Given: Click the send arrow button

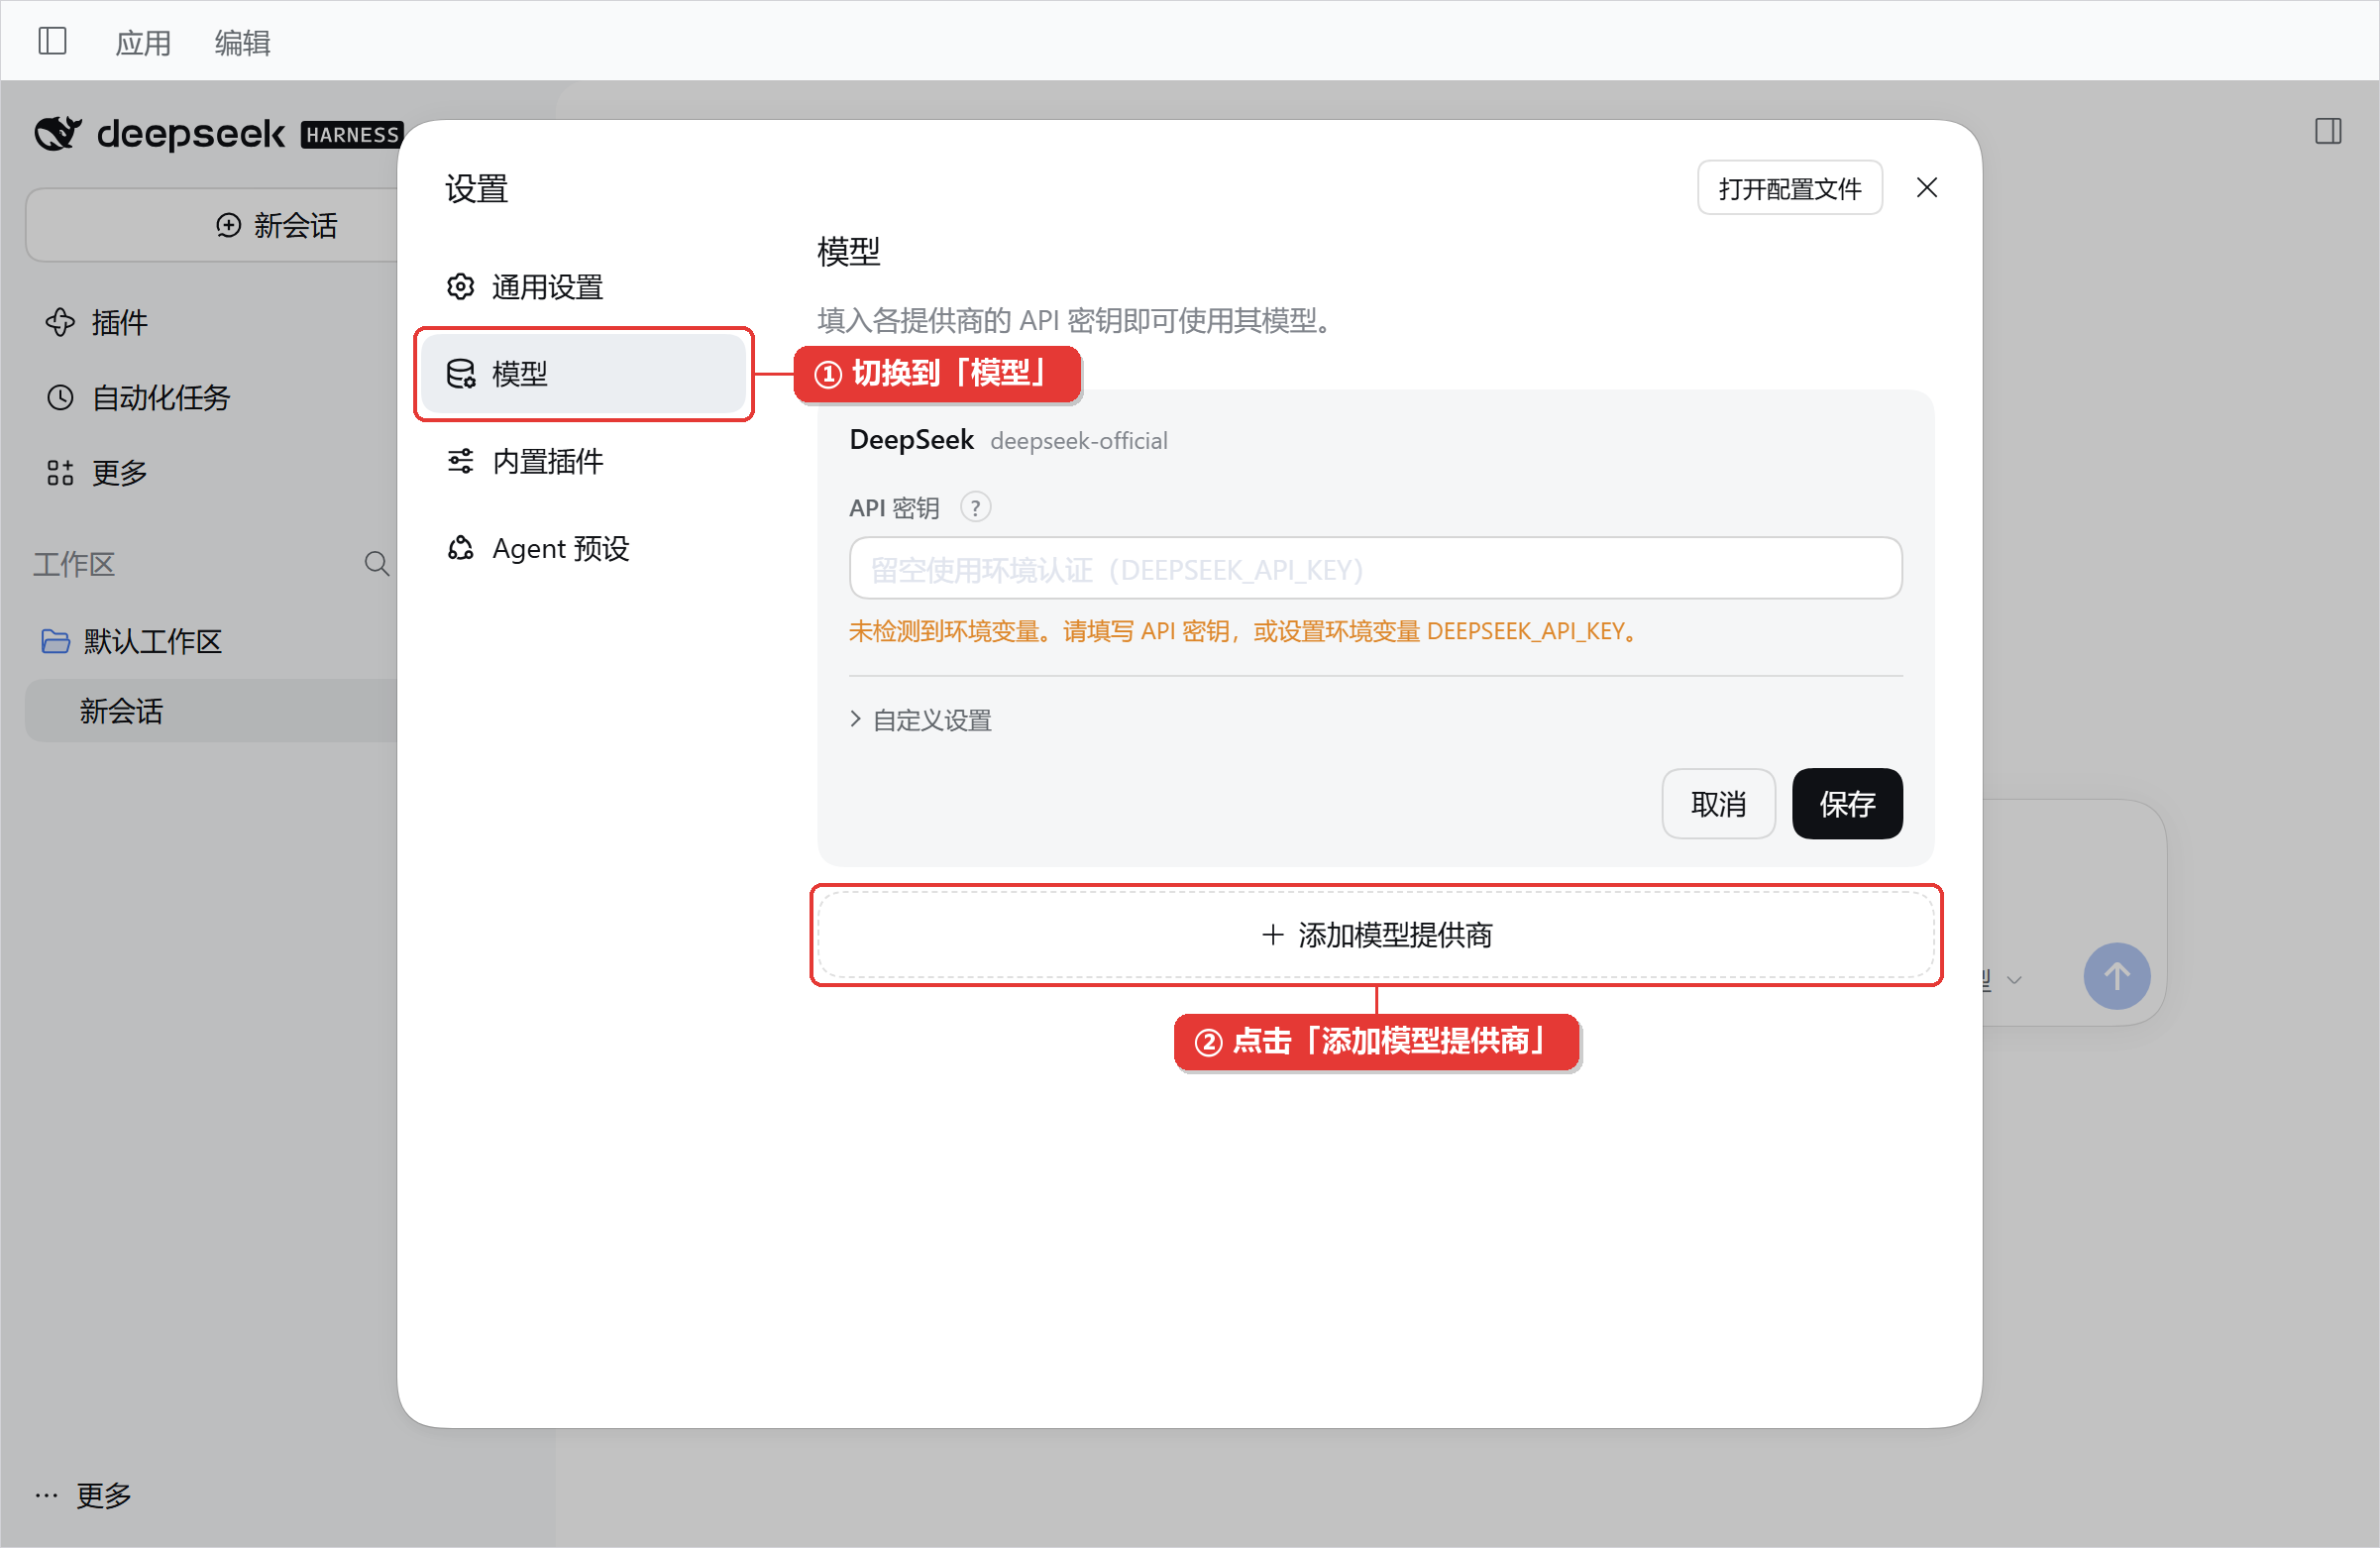Looking at the screenshot, I should (x=2116, y=976).
